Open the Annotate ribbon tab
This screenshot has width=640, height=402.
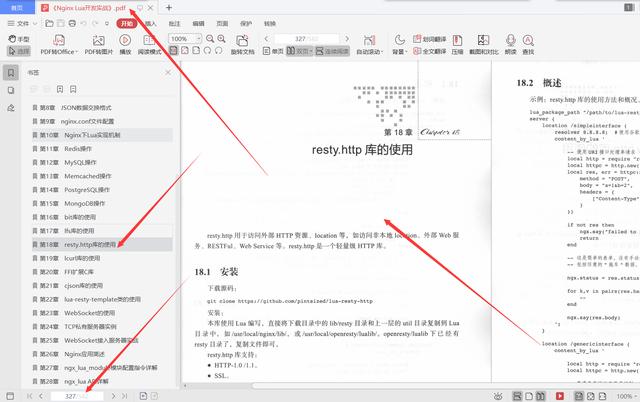[174, 24]
